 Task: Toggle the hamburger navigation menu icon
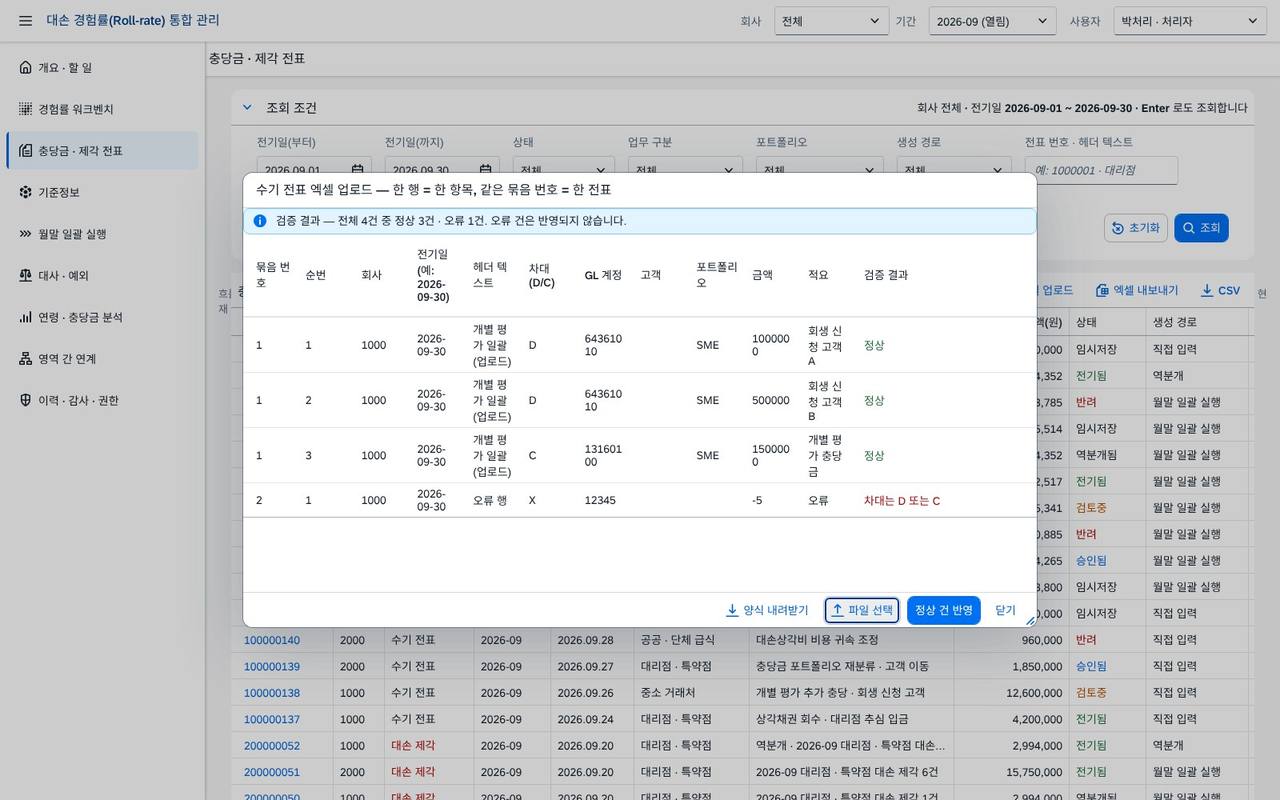tap(25, 21)
